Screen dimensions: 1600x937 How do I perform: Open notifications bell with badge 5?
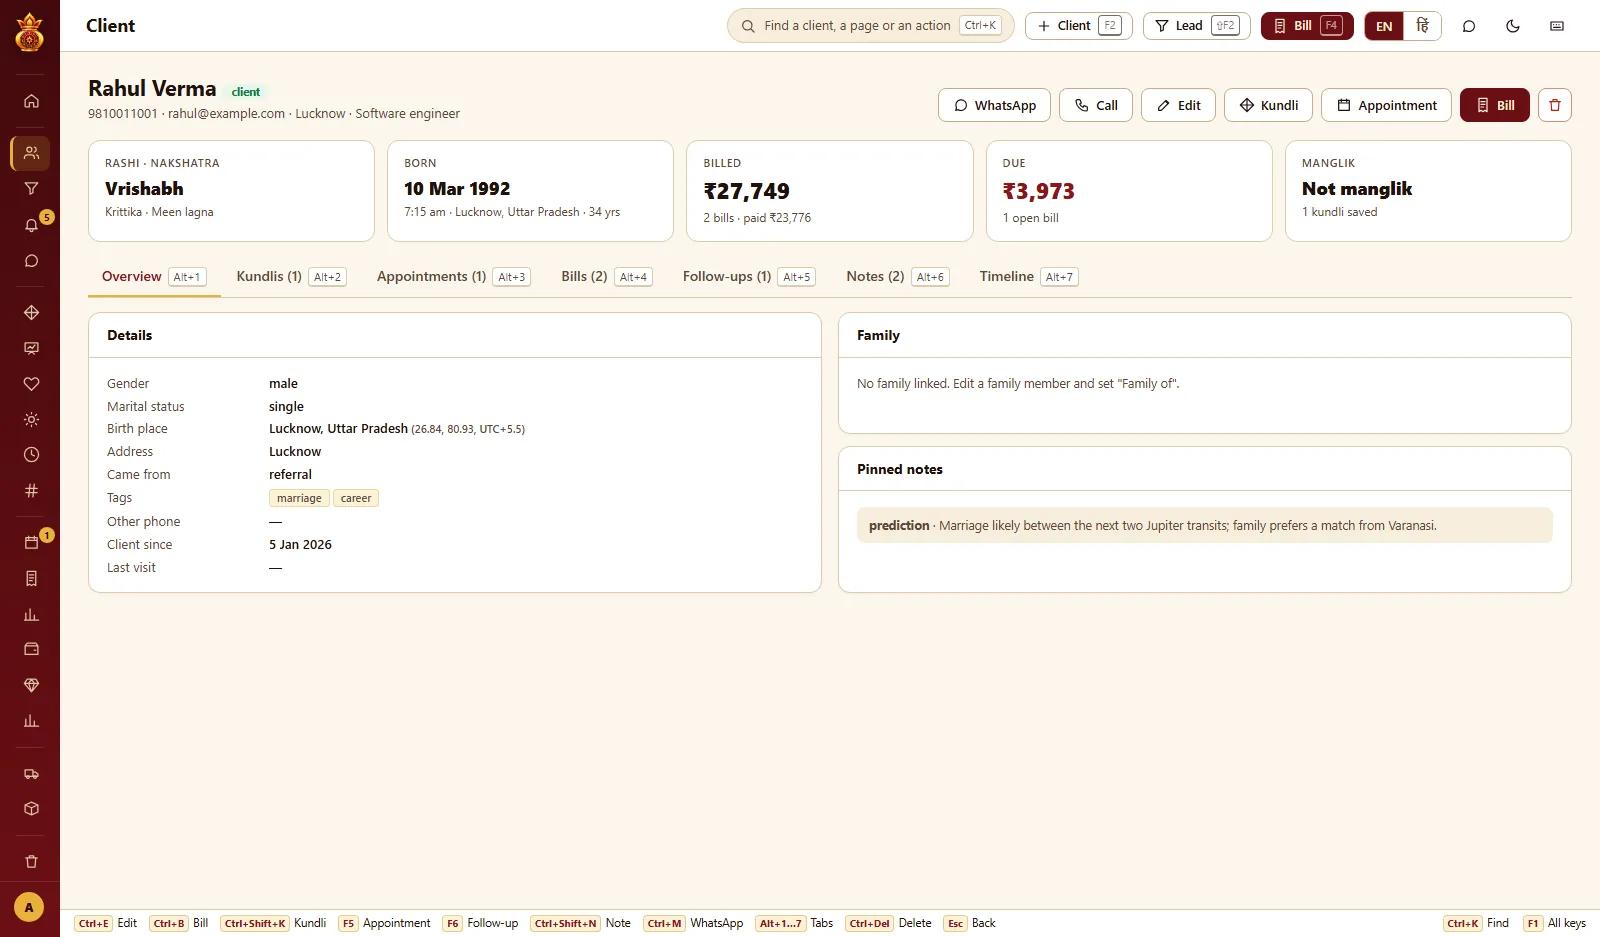click(31, 225)
